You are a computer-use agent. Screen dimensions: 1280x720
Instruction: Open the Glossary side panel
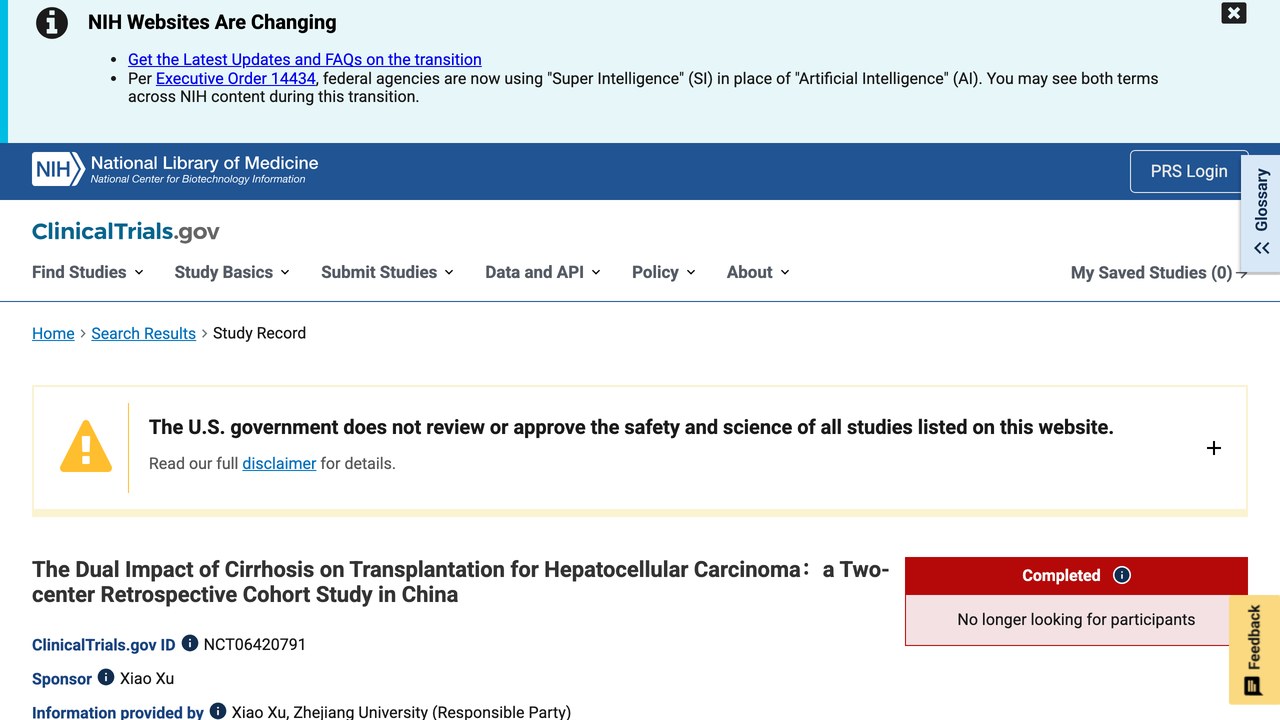(1261, 214)
